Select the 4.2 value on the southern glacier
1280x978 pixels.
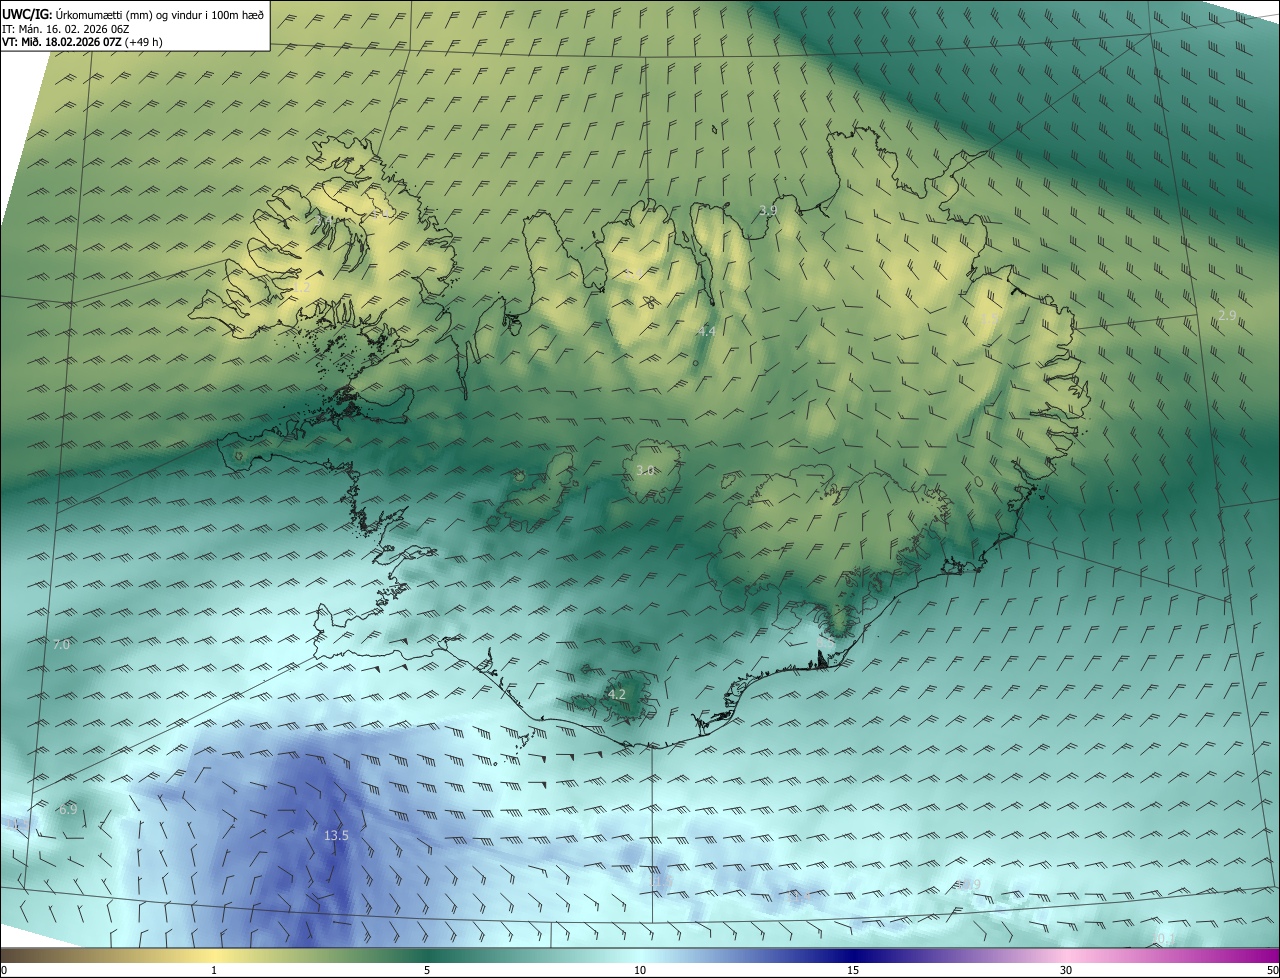(617, 694)
